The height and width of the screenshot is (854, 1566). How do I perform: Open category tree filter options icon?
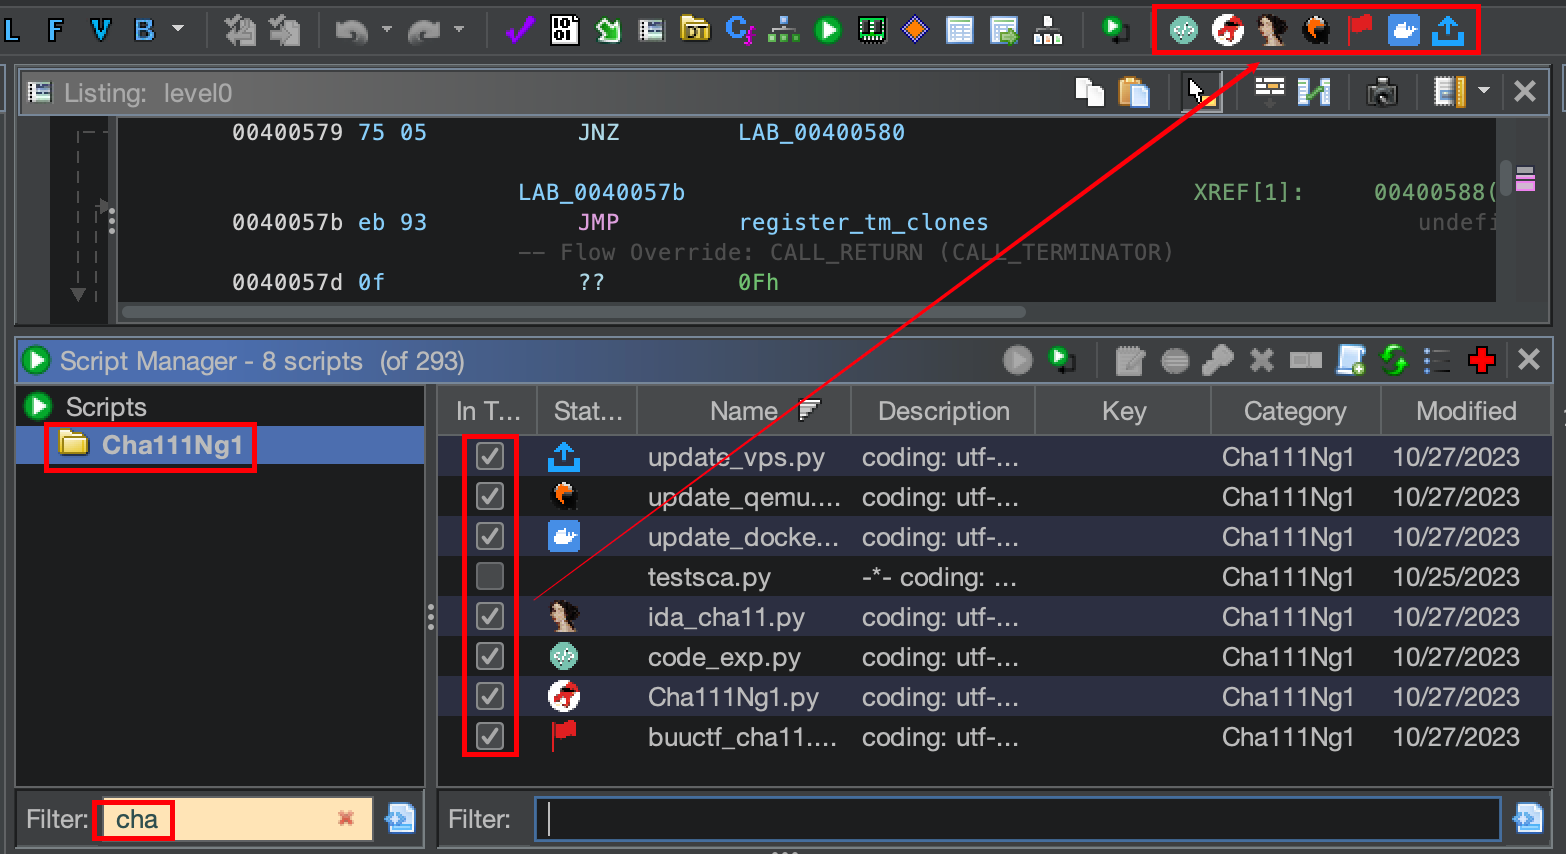click(400, 818)
